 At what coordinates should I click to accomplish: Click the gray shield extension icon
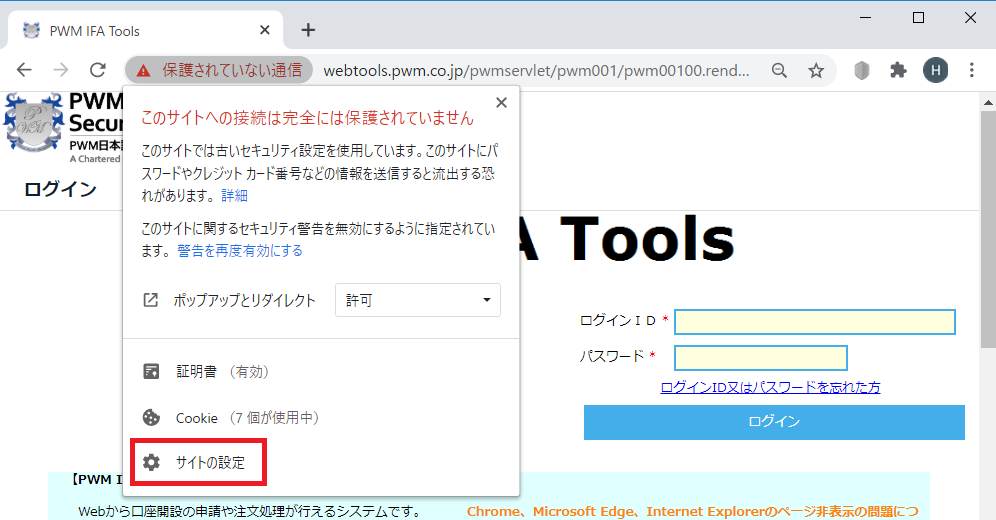(x=861, y=70)
